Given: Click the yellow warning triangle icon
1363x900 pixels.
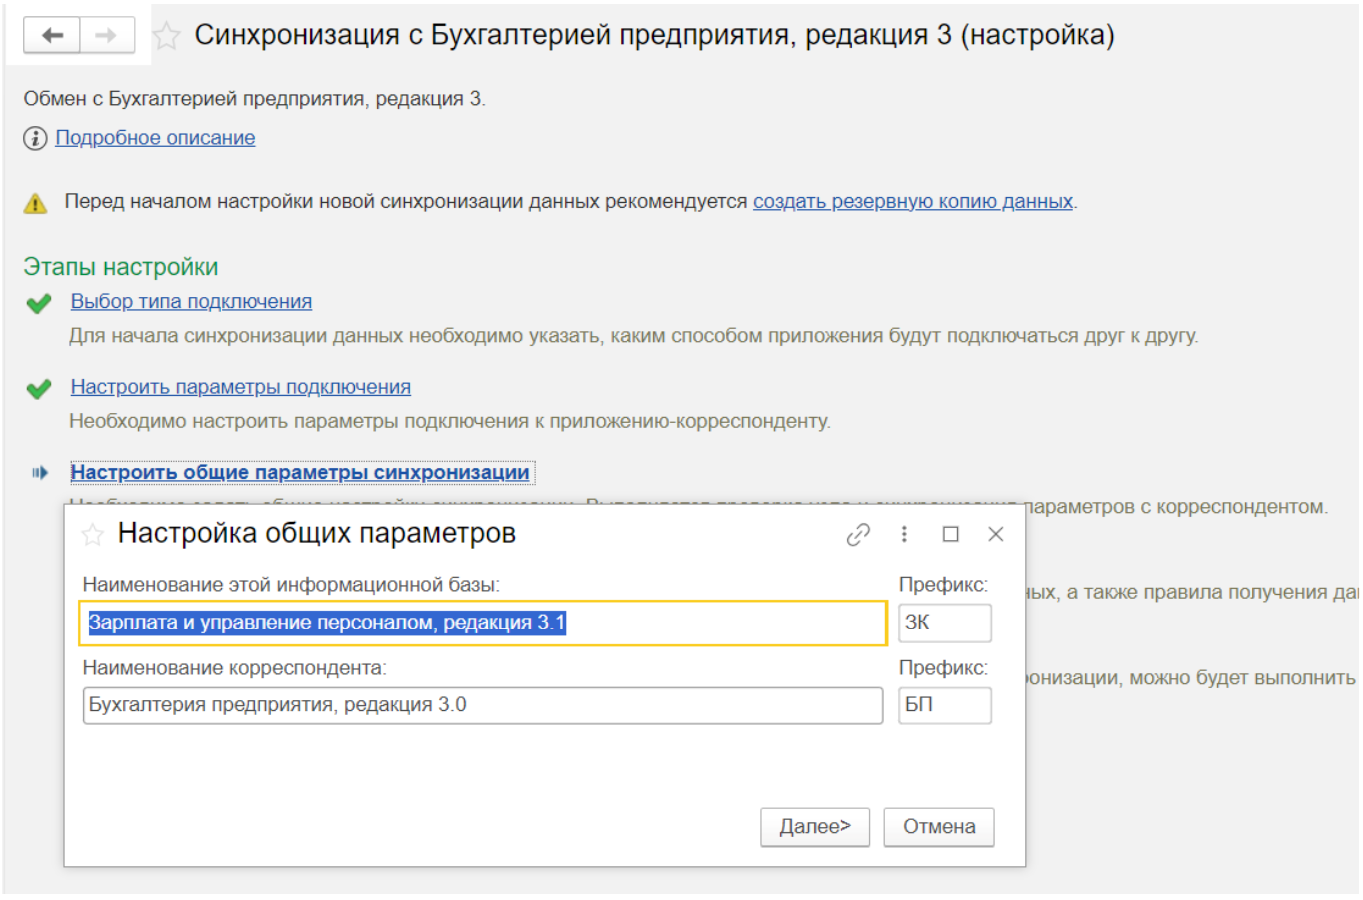Looking at the screenshot, I should 35,203.
